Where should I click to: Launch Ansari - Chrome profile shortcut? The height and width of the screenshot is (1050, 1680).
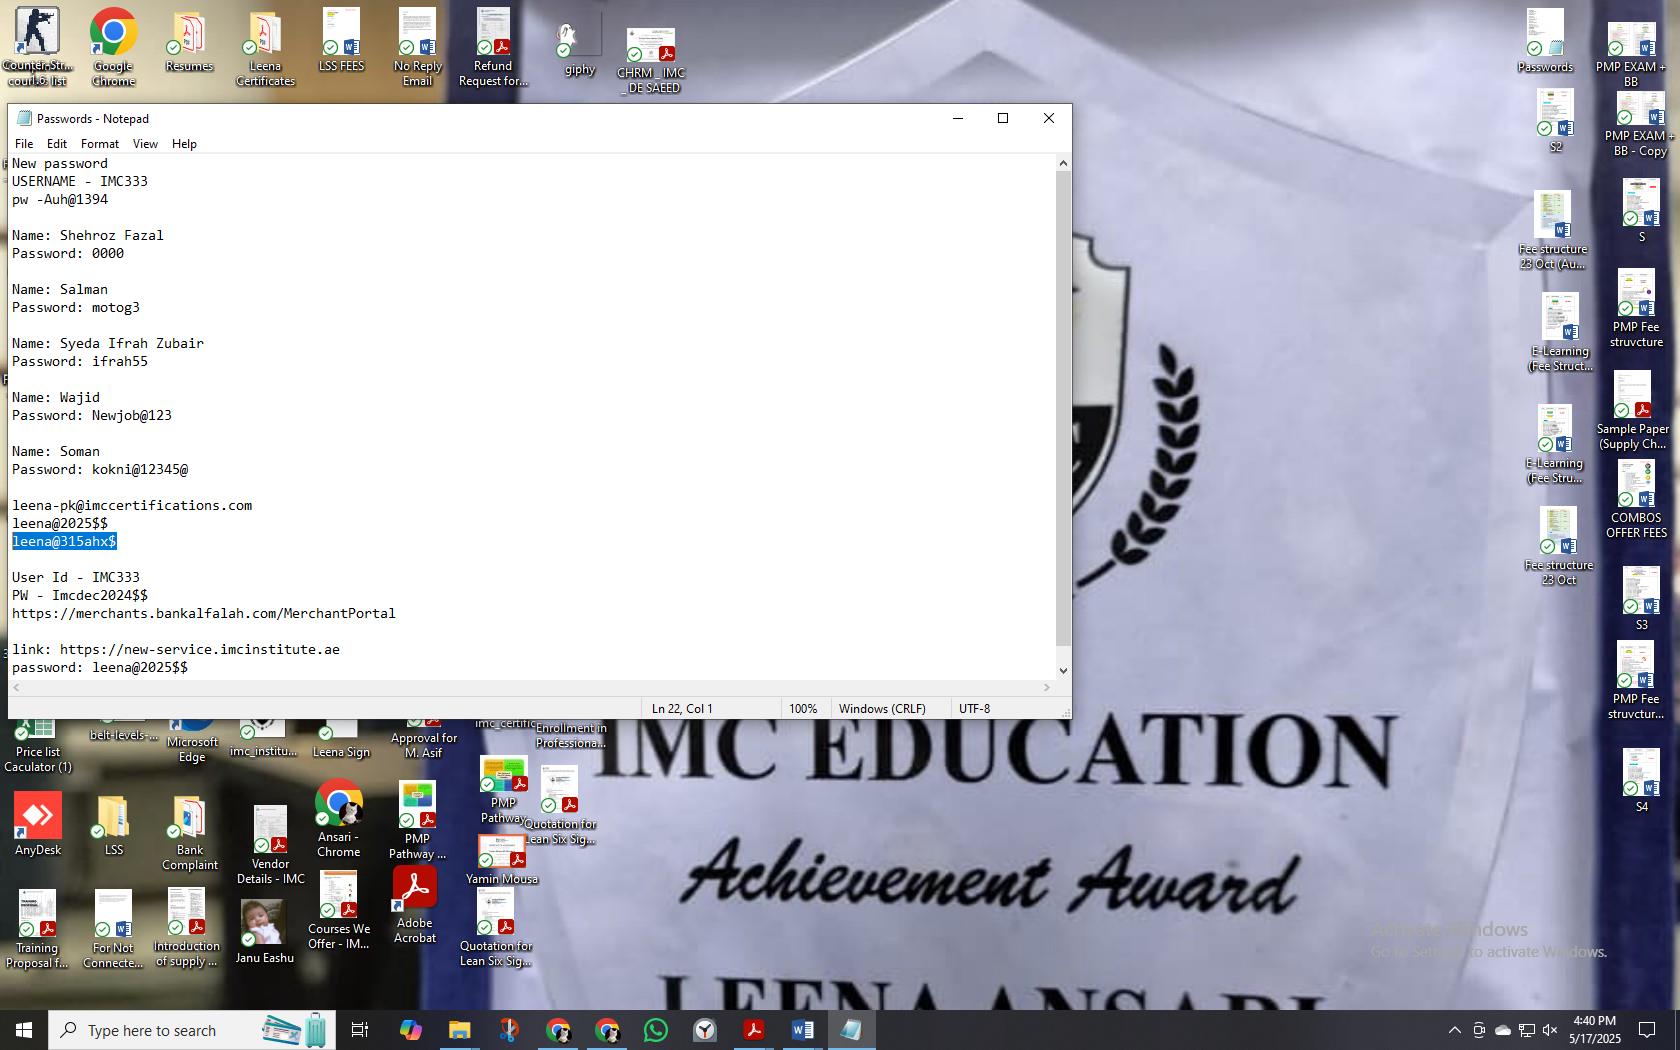point(339,819)
